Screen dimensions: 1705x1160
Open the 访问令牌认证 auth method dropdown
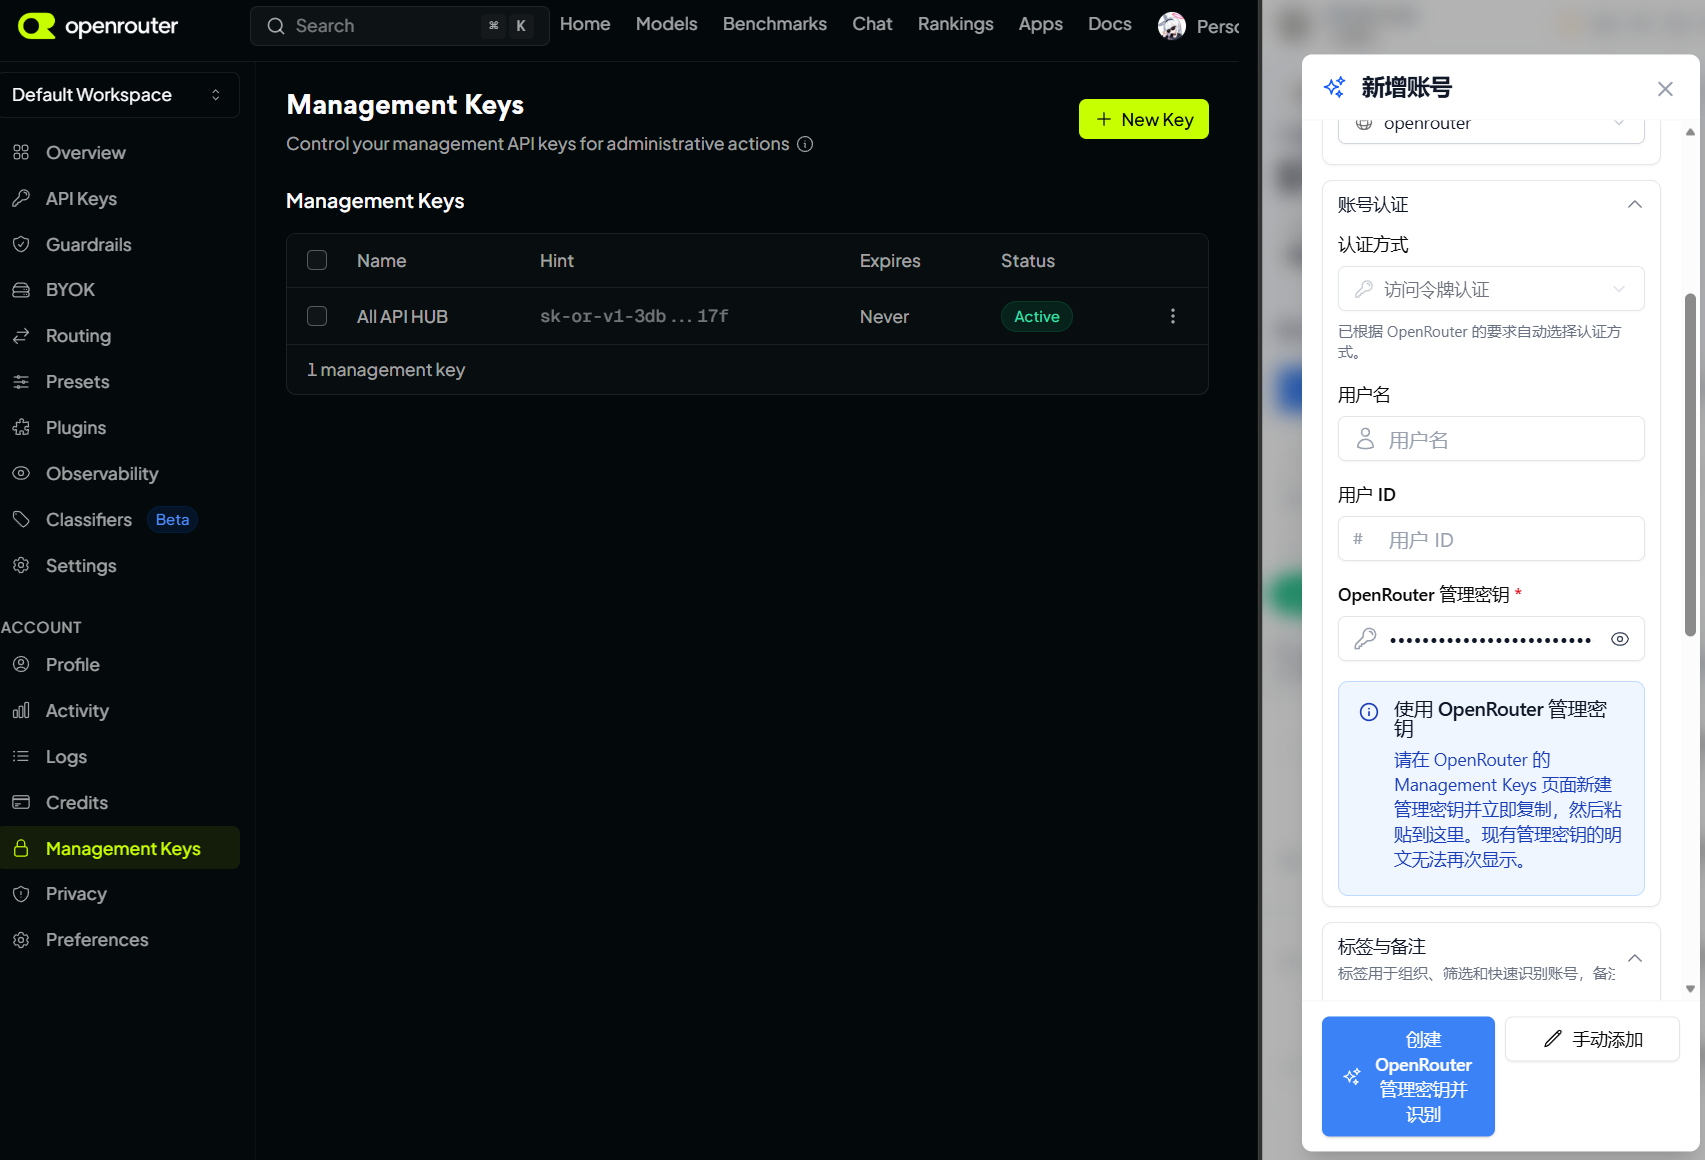[x=1491, y=289]
